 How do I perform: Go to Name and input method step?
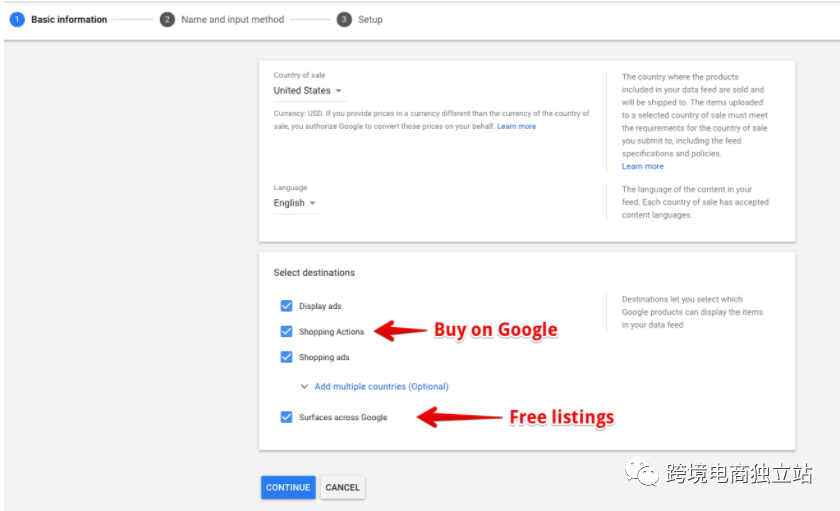pos(232,19)
